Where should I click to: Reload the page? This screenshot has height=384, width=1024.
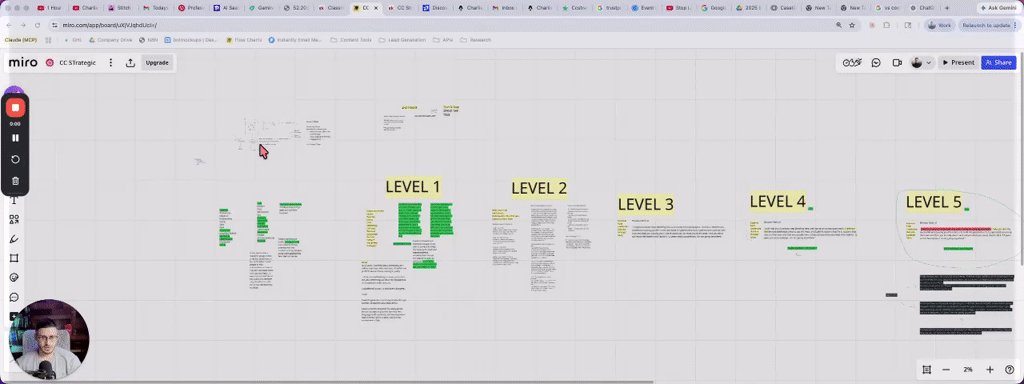coord(37,25)
